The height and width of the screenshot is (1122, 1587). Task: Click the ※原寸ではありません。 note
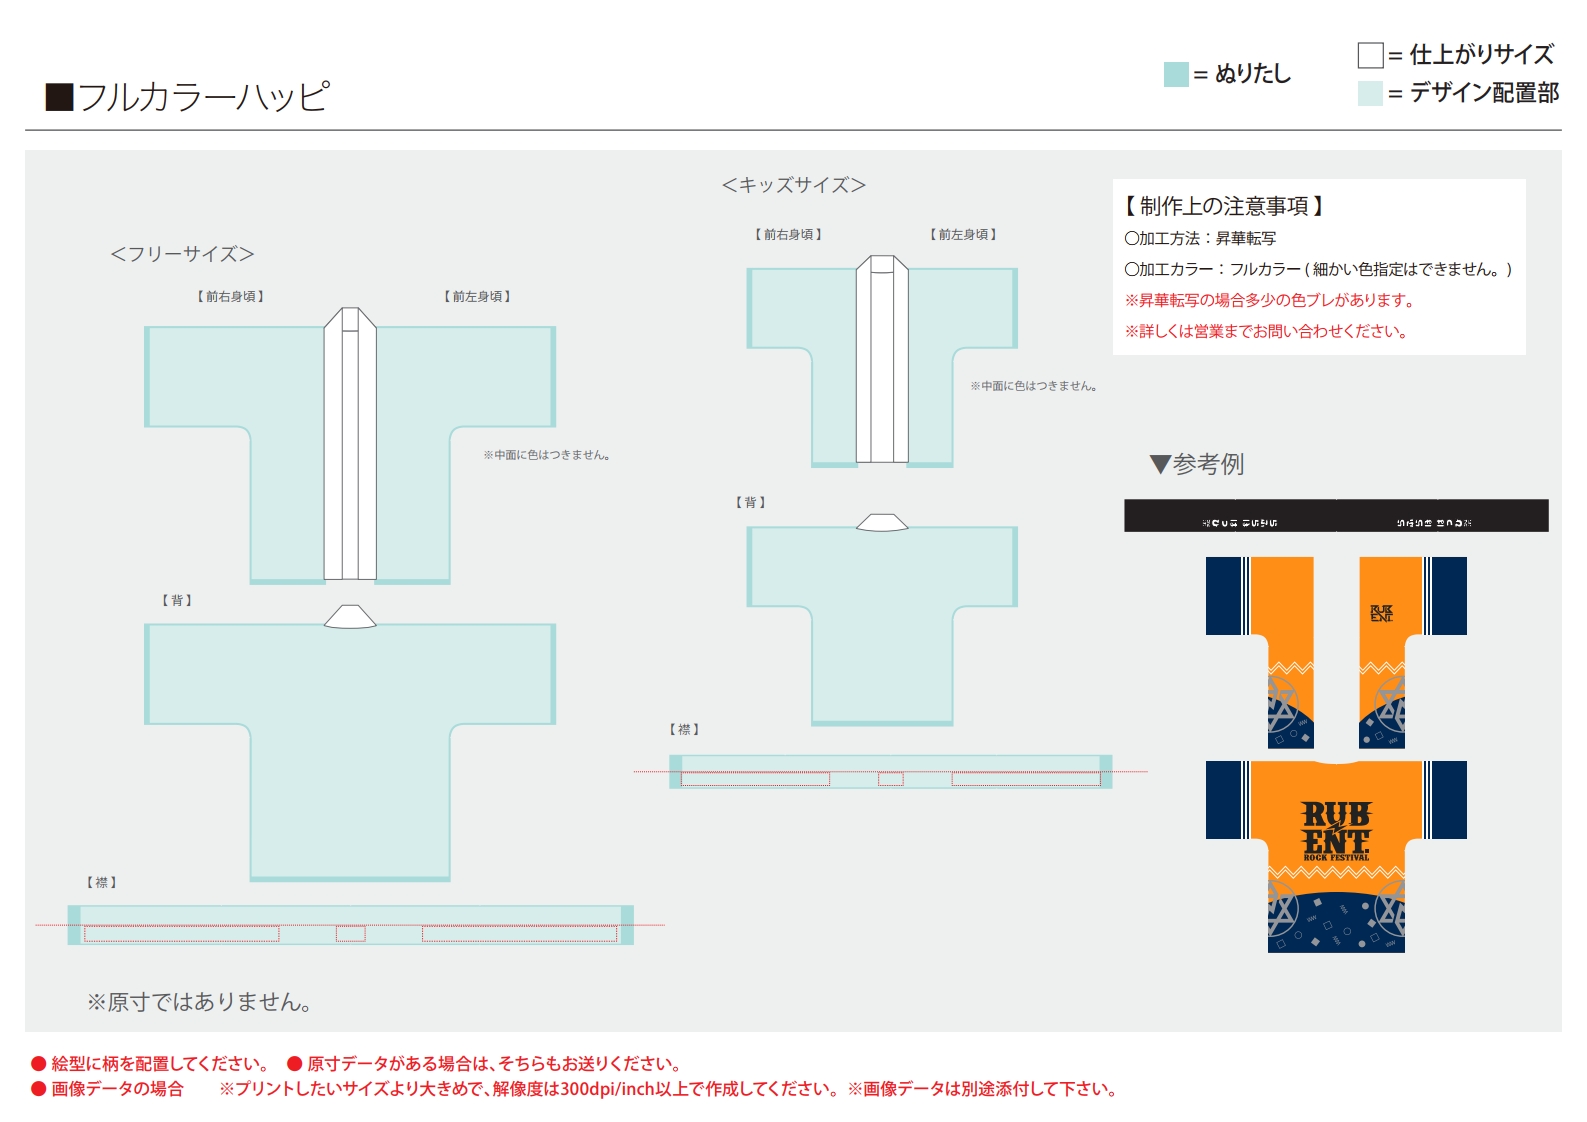(x=199, y=1002)
